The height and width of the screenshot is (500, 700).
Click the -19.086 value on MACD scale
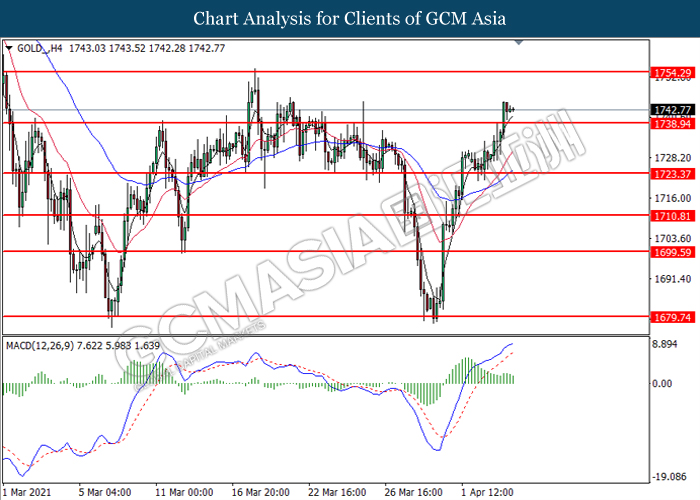(x=667, y=477)
